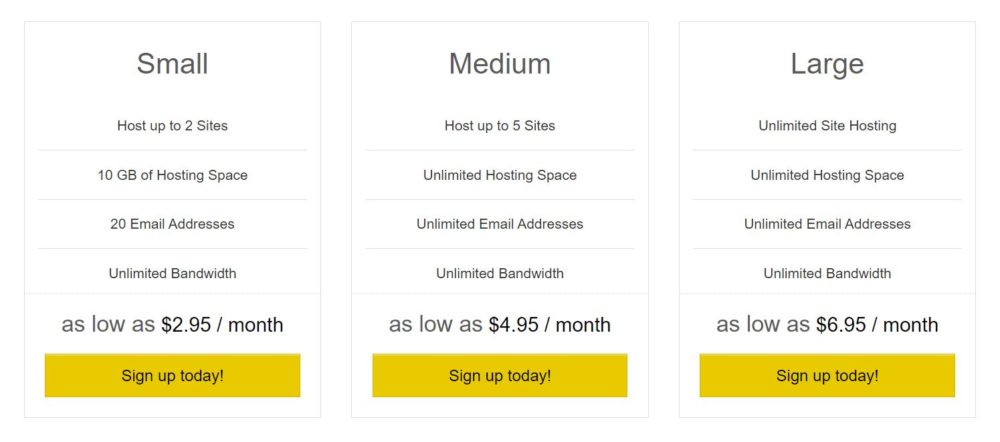Select the Large plan heading

pos(827,64)
